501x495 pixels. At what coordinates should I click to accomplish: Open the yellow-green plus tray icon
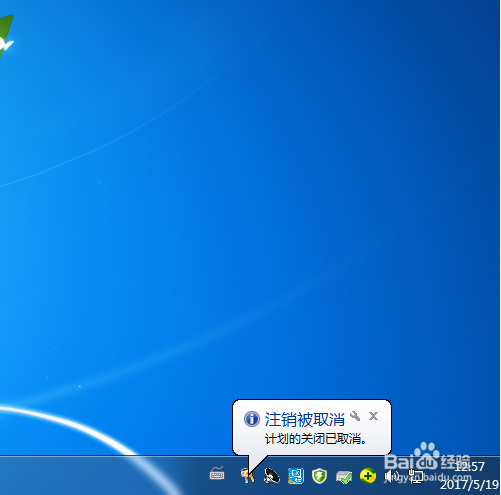coord(368,476)
